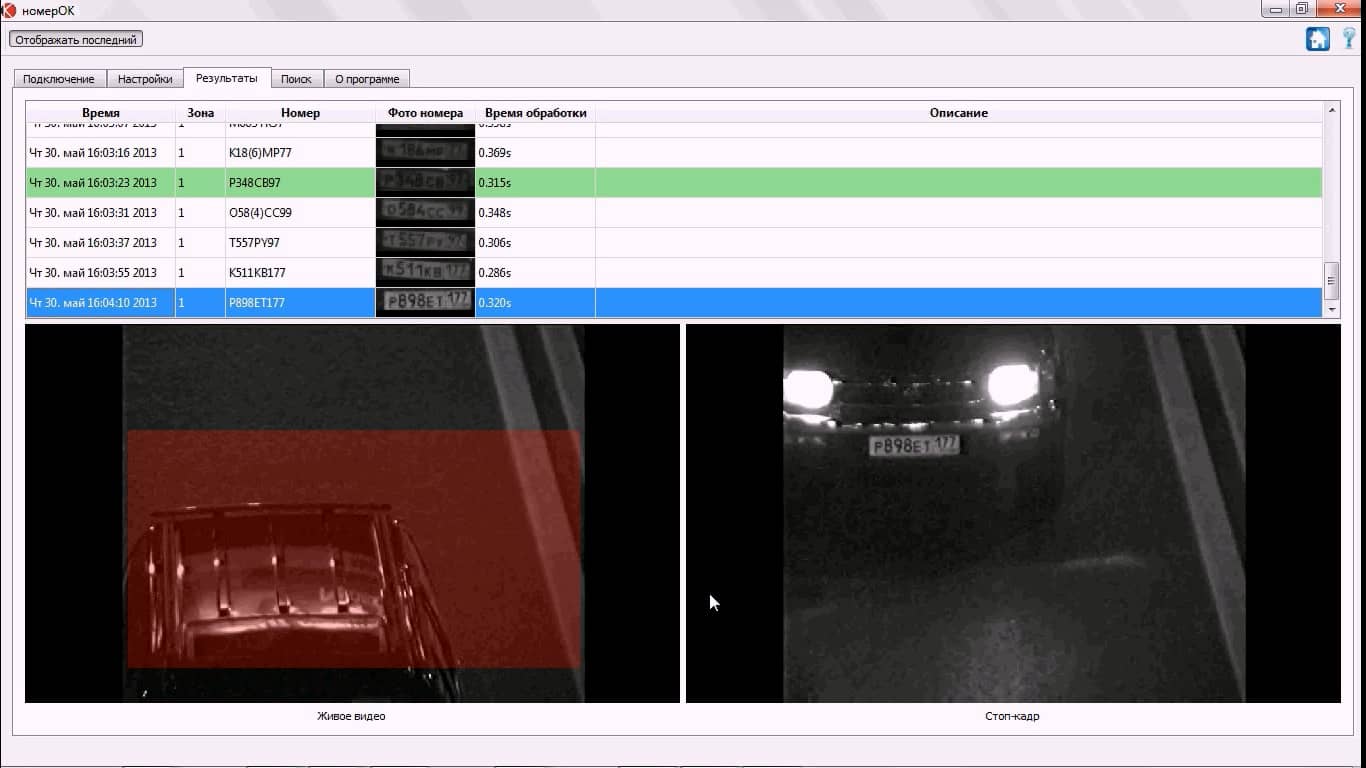
Task: Click the номерОК app logo in title bar
Action: tap(9, 10)
